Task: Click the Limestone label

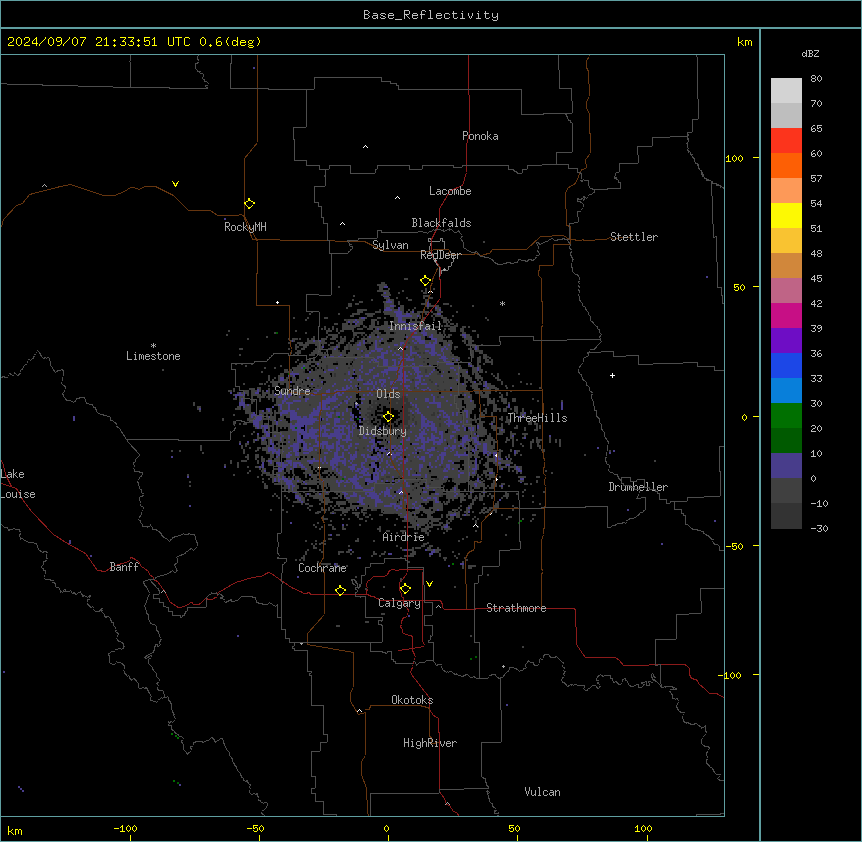Action: [x=153, y=356]
